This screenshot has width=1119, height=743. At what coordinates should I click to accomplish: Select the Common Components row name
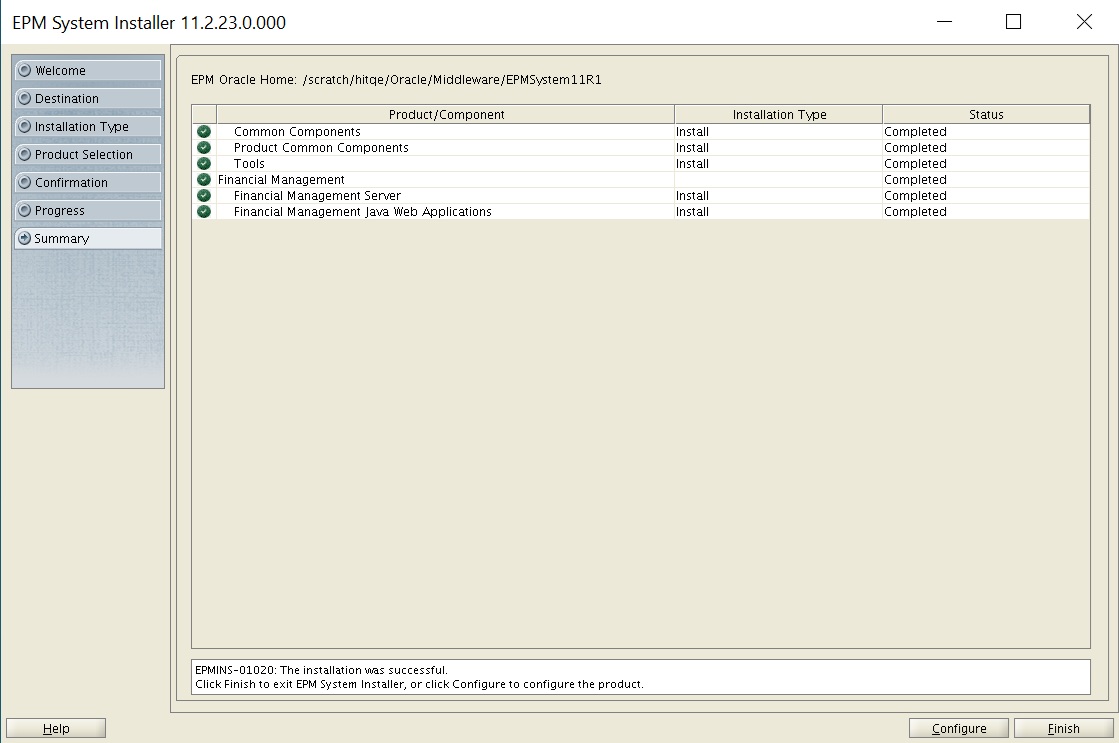point(297,131)
